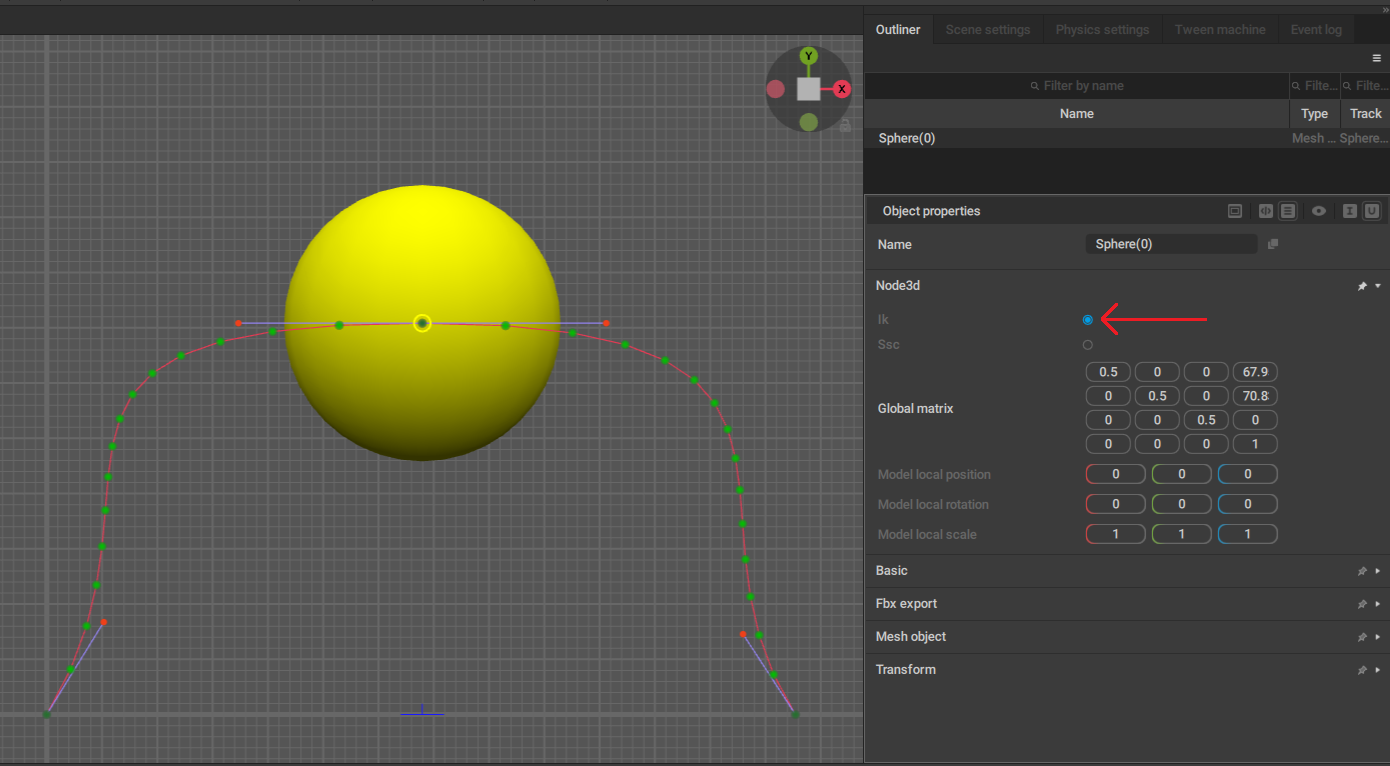Click the negative X circle on the view gizmo
This screenshot has height=766, width=1390.
point(776,89)
